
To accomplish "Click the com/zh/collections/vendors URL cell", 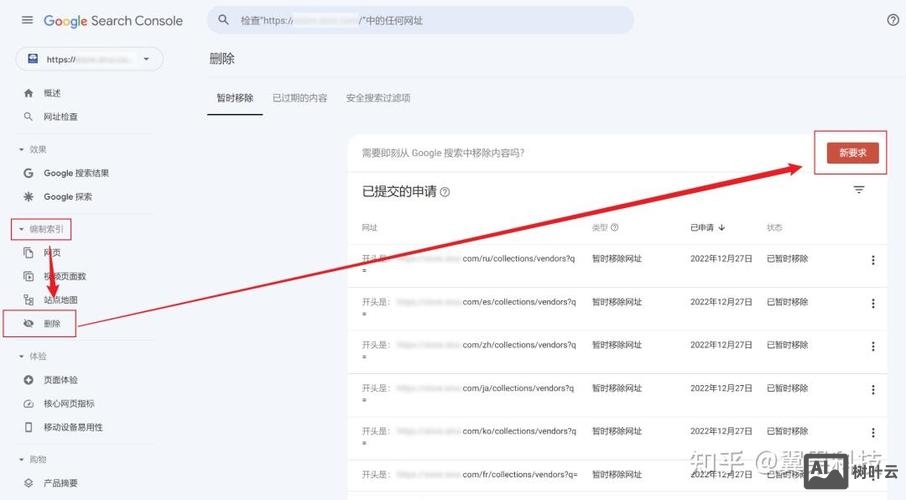I will tap(469, 349).
